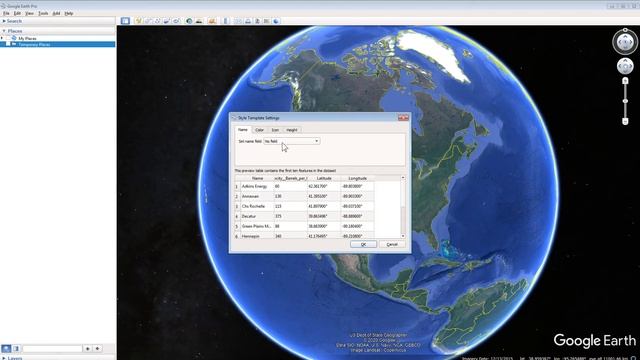Viewport: 640px width, 360px height.
Task: Collapse the Places panel
Action: coord(4,31)
